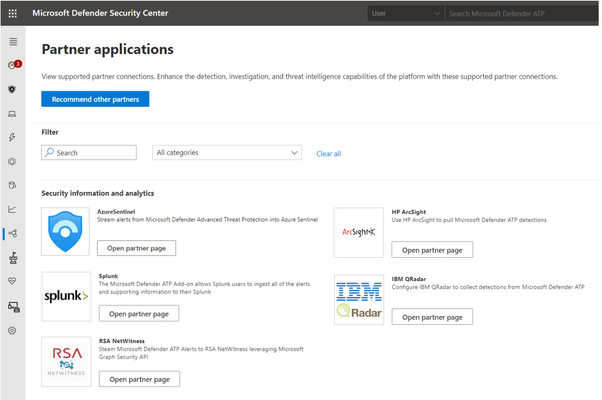Click the ArcSight logo tile
Viewport: 602px width, 400px height.
[359, 233]
